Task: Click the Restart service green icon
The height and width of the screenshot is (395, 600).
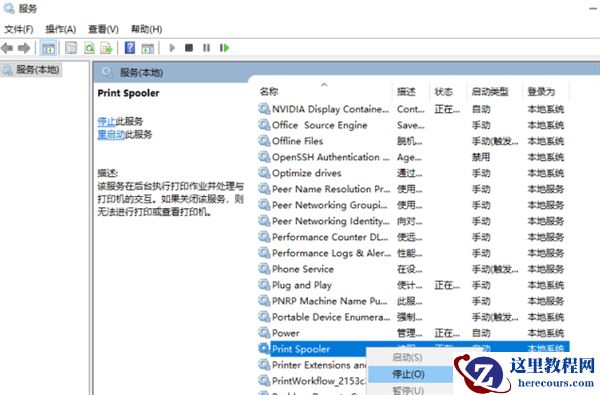Action: (224, 48)
